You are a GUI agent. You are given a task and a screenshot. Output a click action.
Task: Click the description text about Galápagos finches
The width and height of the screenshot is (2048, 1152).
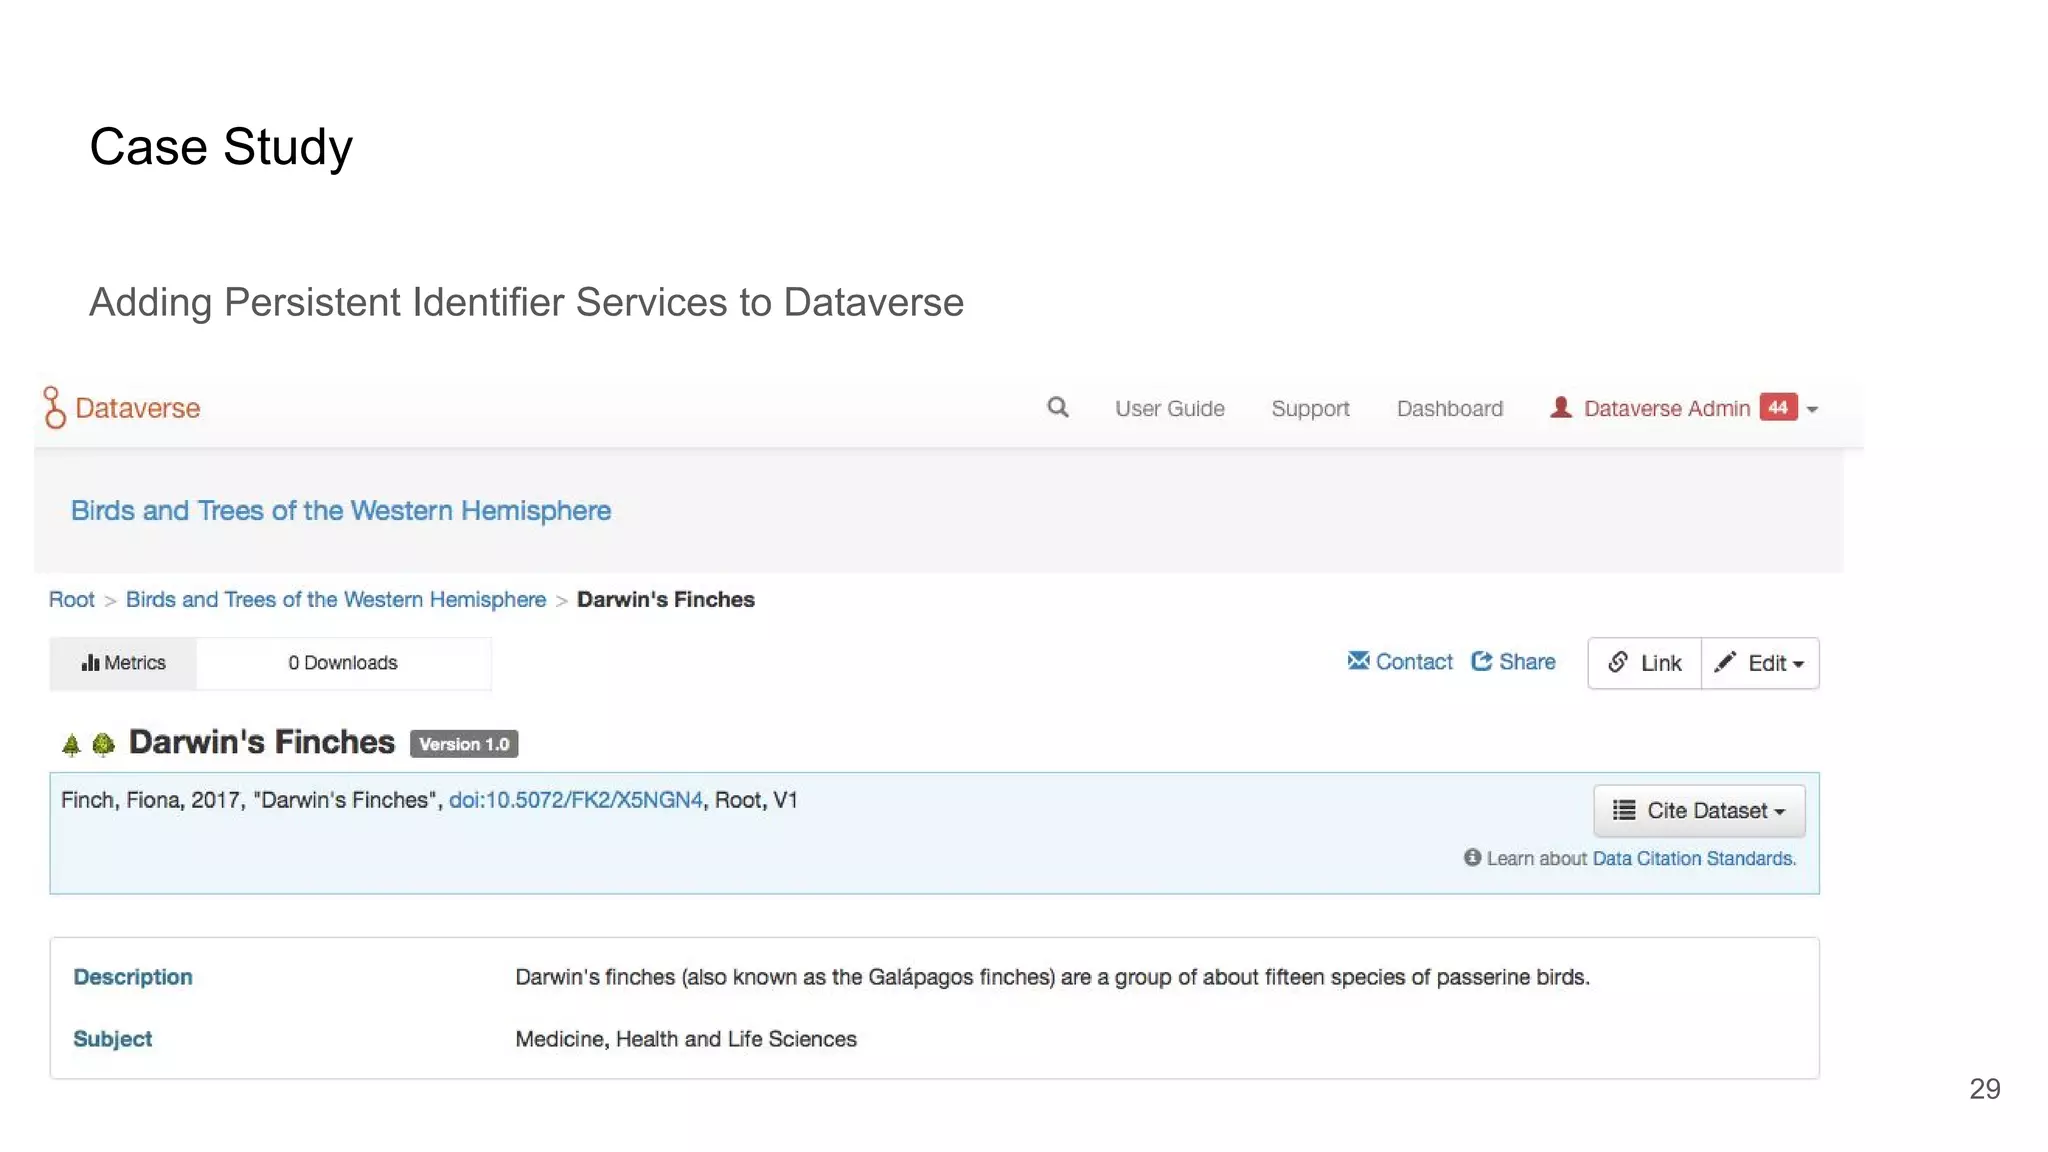[1052, 977]
